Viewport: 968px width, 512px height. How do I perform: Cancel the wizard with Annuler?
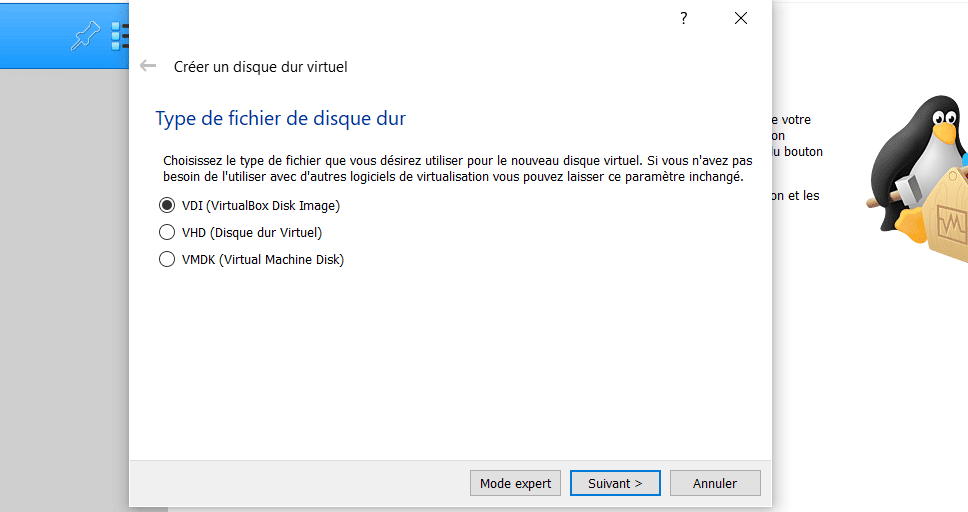(x=715, y=483)
